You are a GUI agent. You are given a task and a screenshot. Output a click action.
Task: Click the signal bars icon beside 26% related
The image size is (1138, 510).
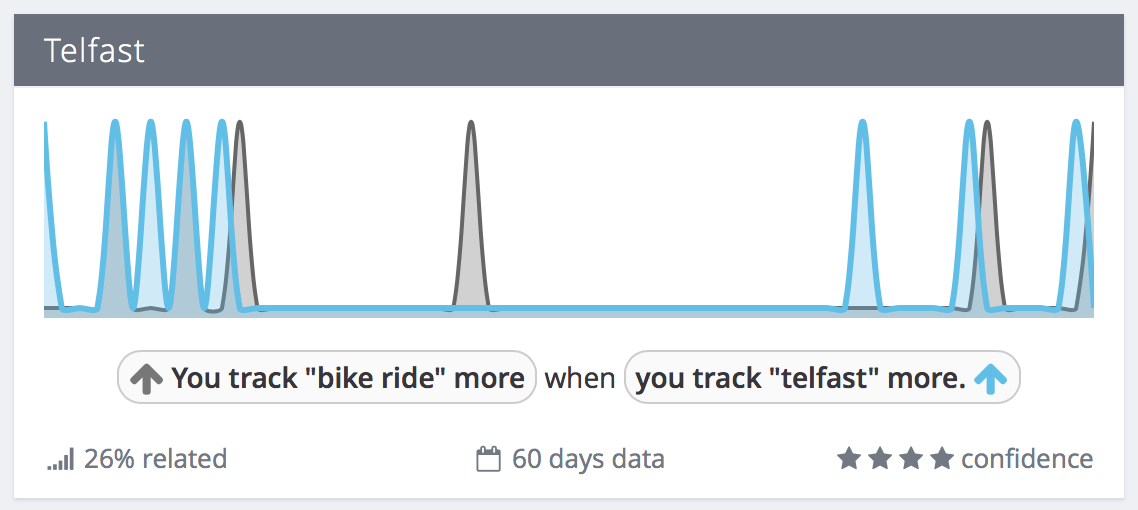pyautogui.click(x=61, y=460)
